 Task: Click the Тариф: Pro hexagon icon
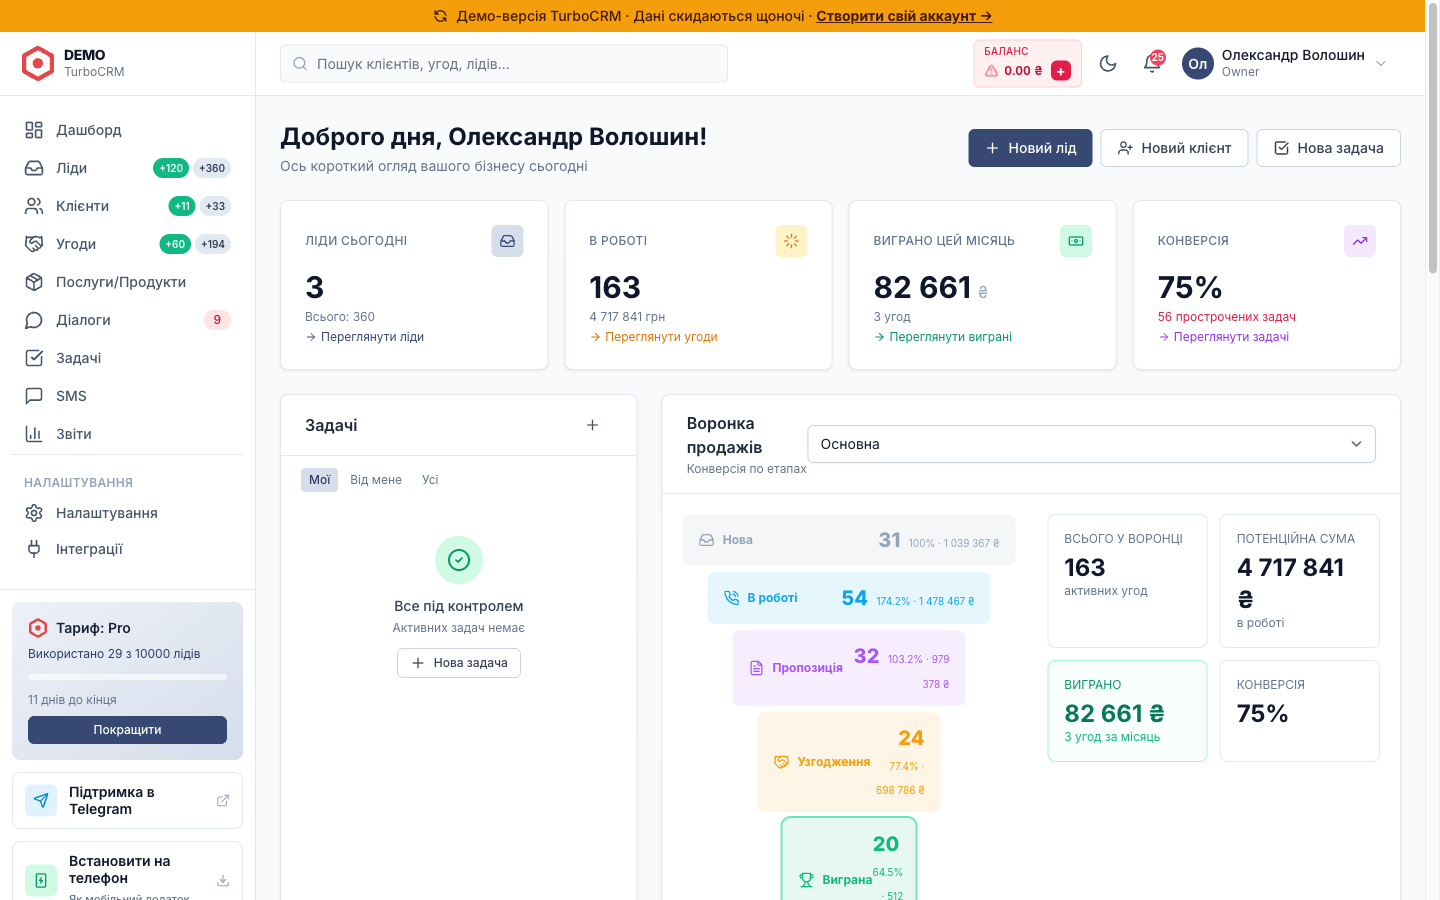[x=38, y=628]
